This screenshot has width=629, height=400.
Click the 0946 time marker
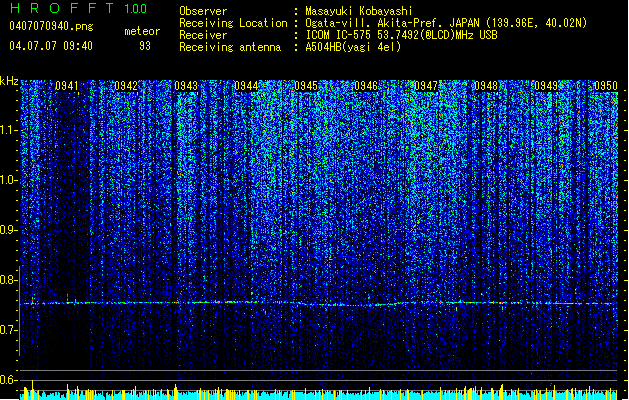tap(366, 86)
